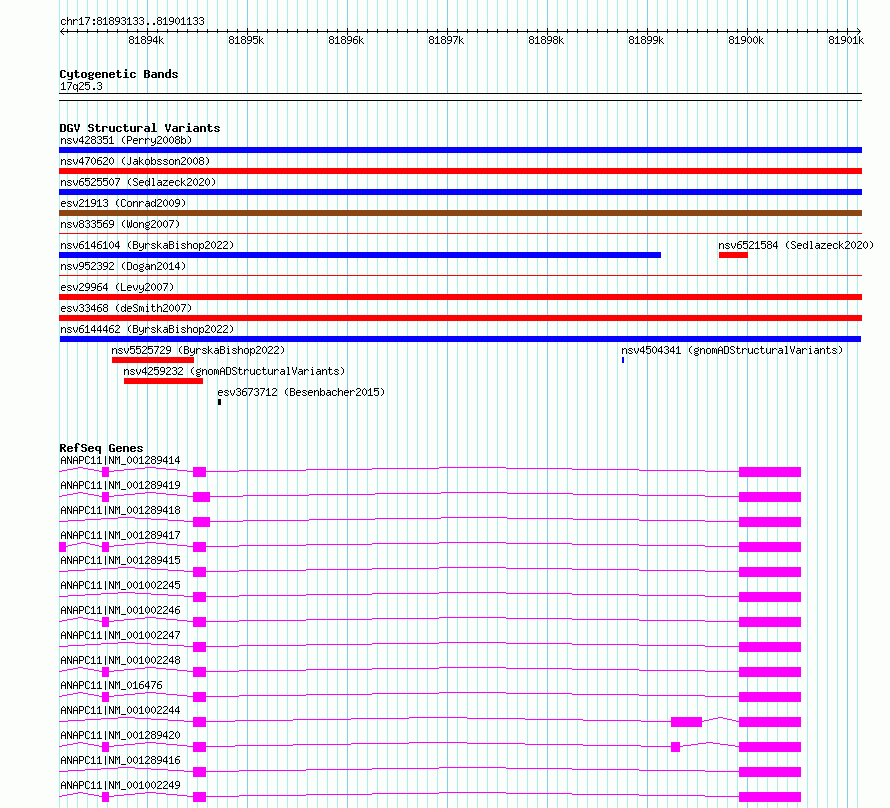Click the large right exon of NM_001002247
The image size is (890, 808).
coord(770,647)
